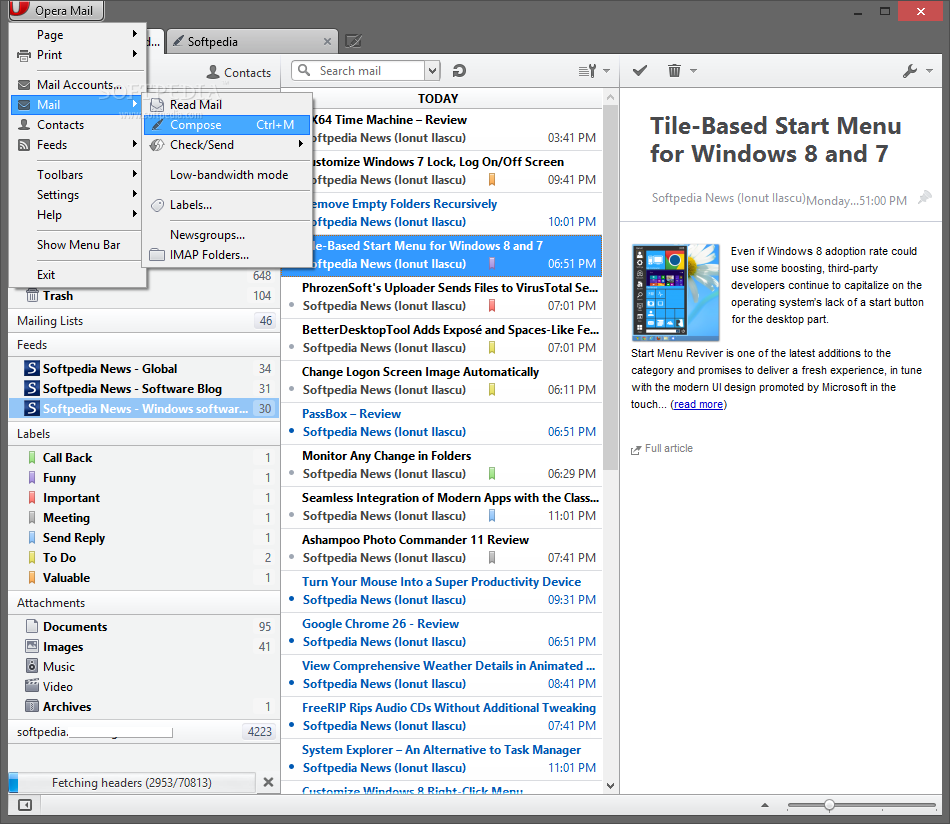
Task: Select Read Mail in the submenu
Action: pos(227,105)
